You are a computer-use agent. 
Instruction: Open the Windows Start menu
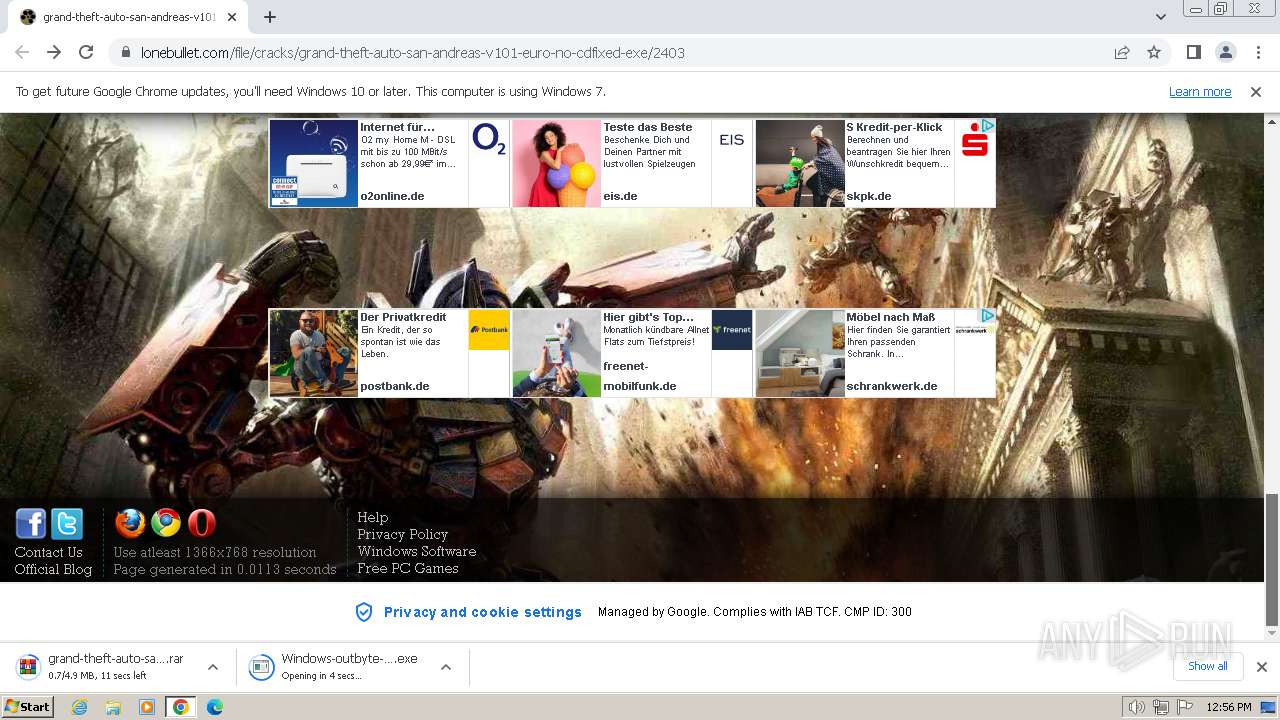(27, 707)
